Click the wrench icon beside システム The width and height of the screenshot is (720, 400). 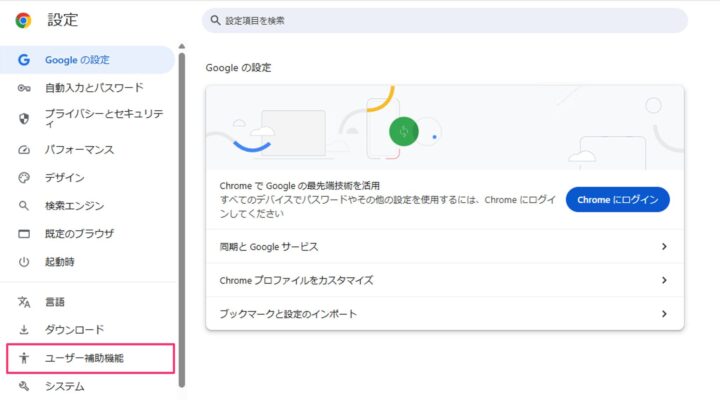click(24, 386)
